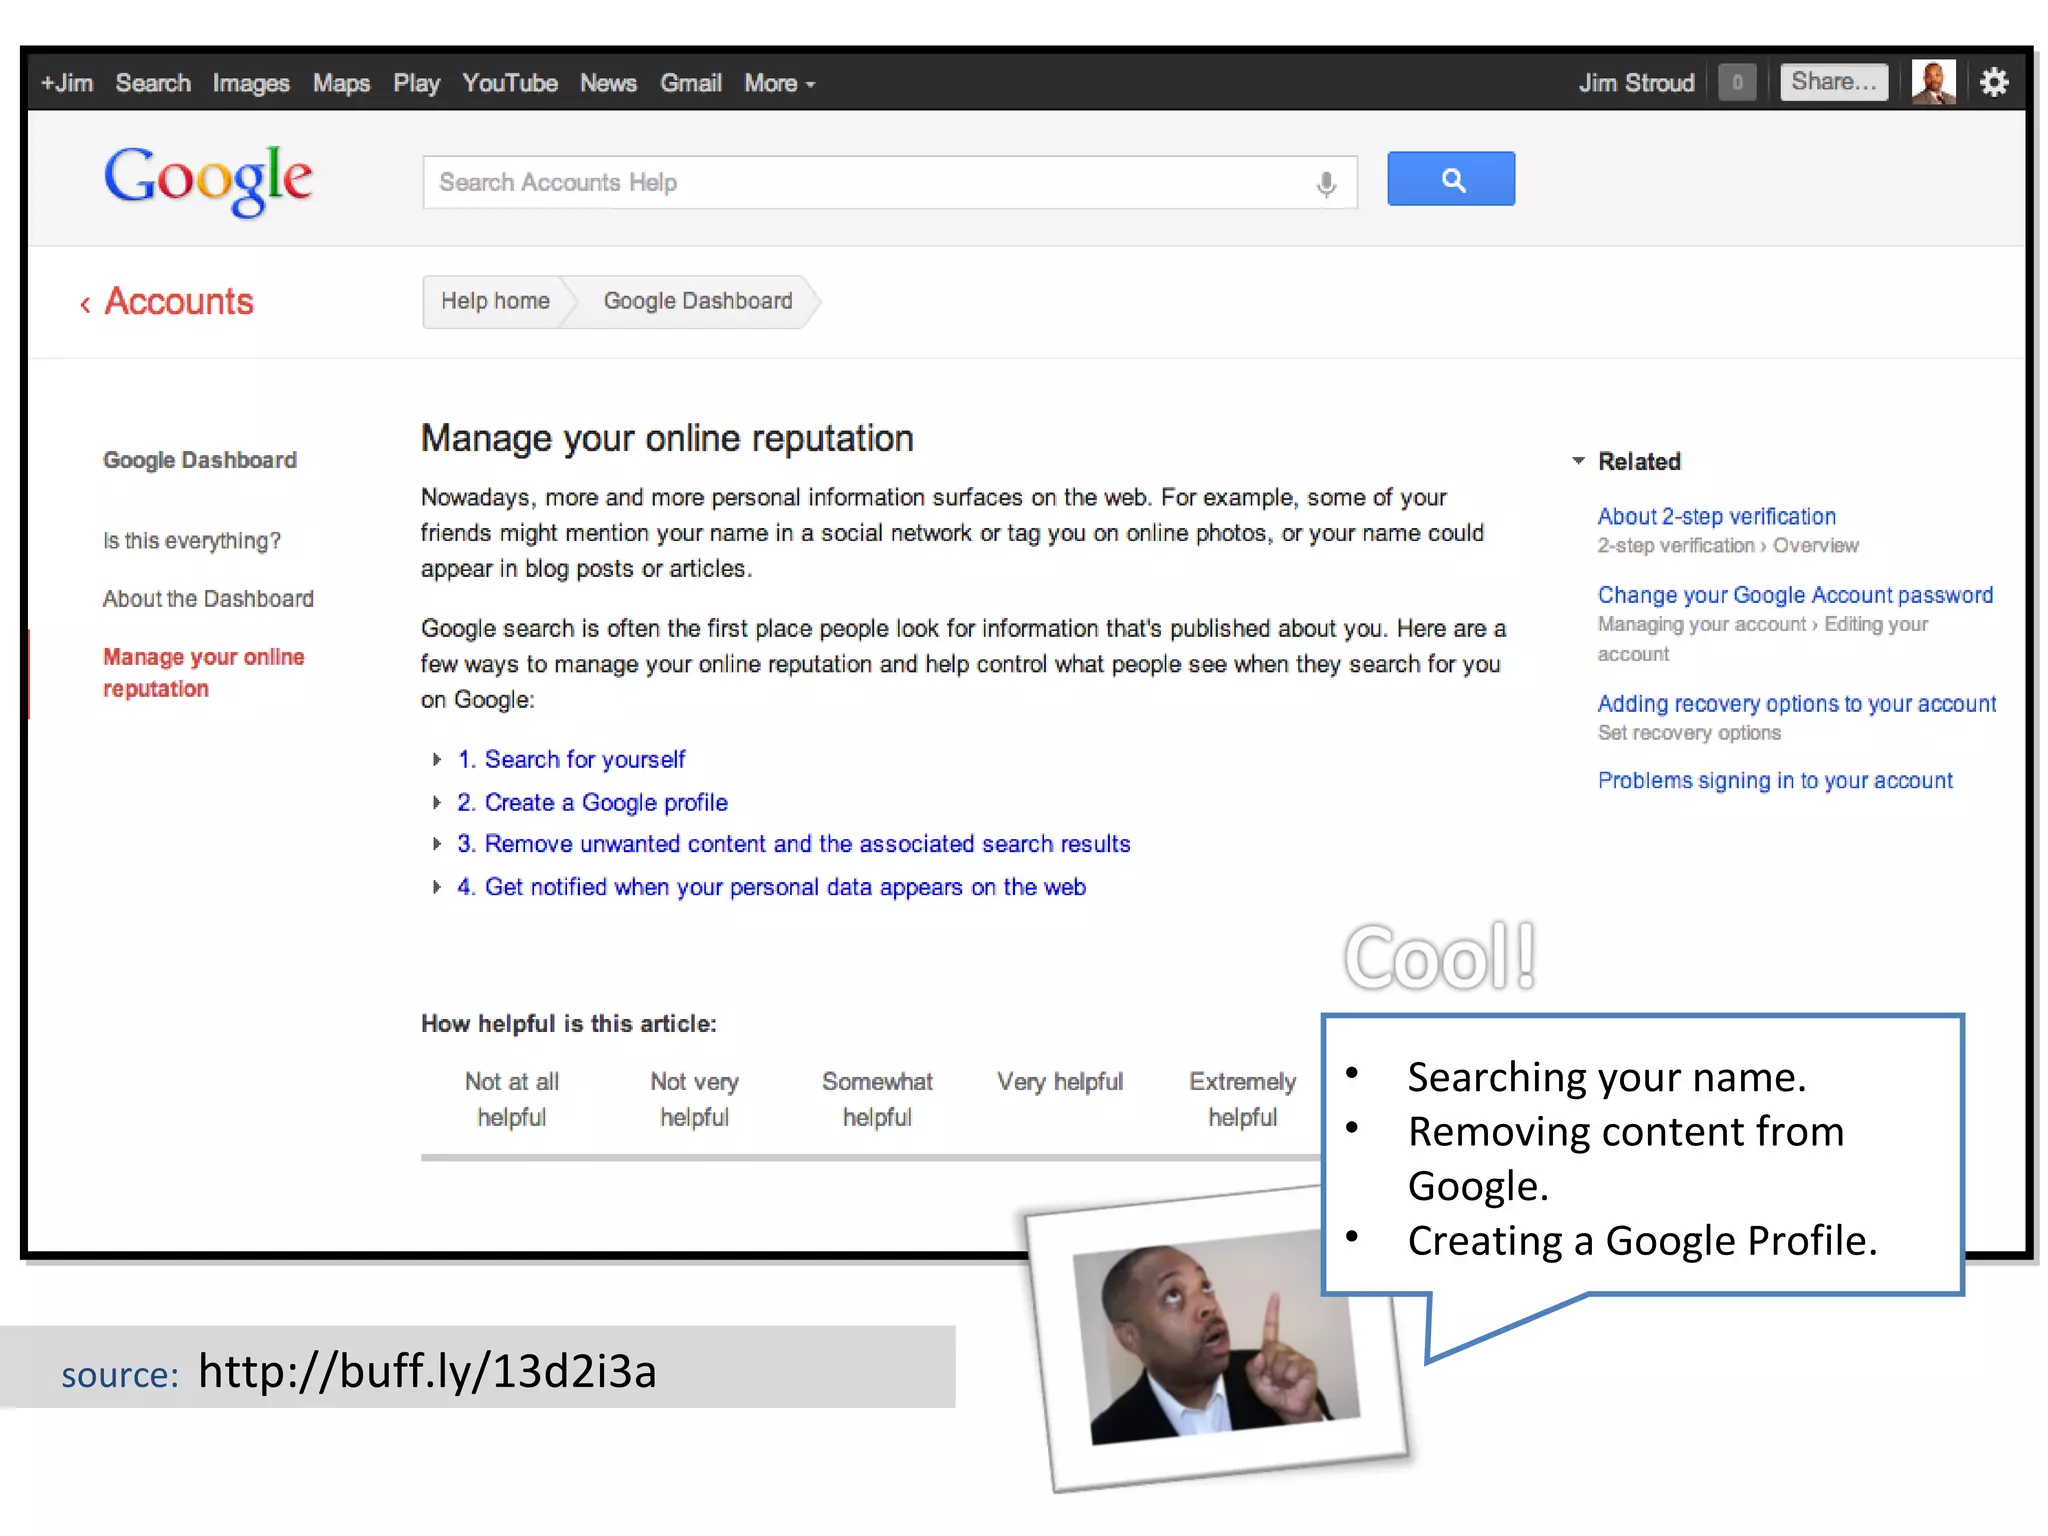Open Search in the top navigation bar
The width and height of the screenshot is (2048, 1536).
153,83
